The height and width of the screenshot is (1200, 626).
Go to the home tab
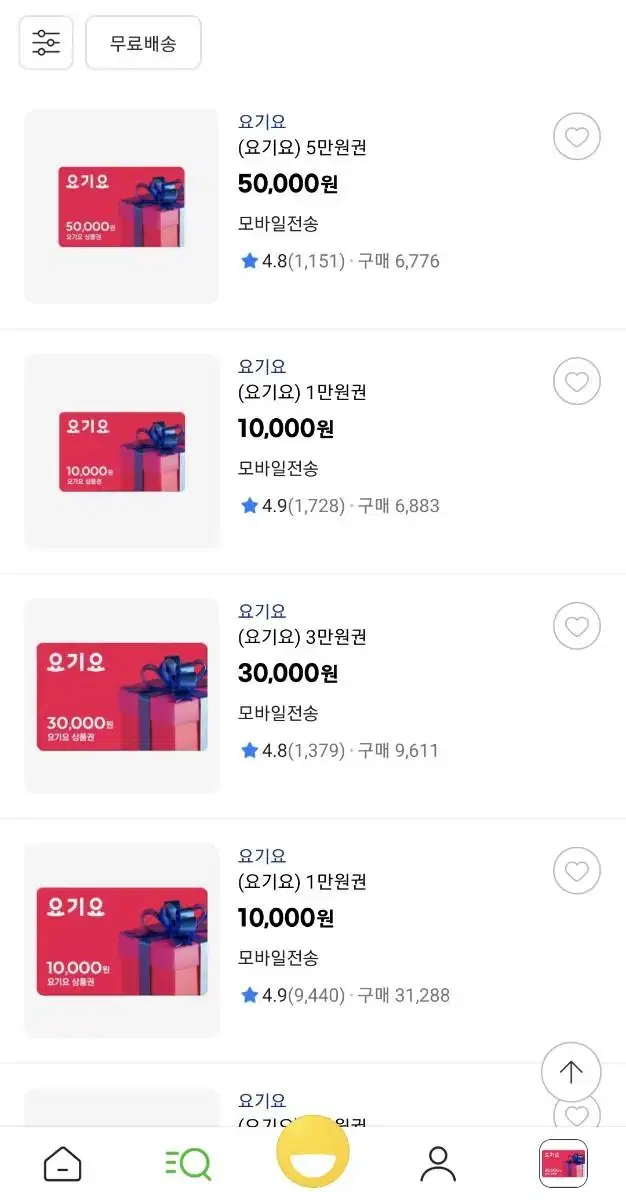pos(63,1164)
